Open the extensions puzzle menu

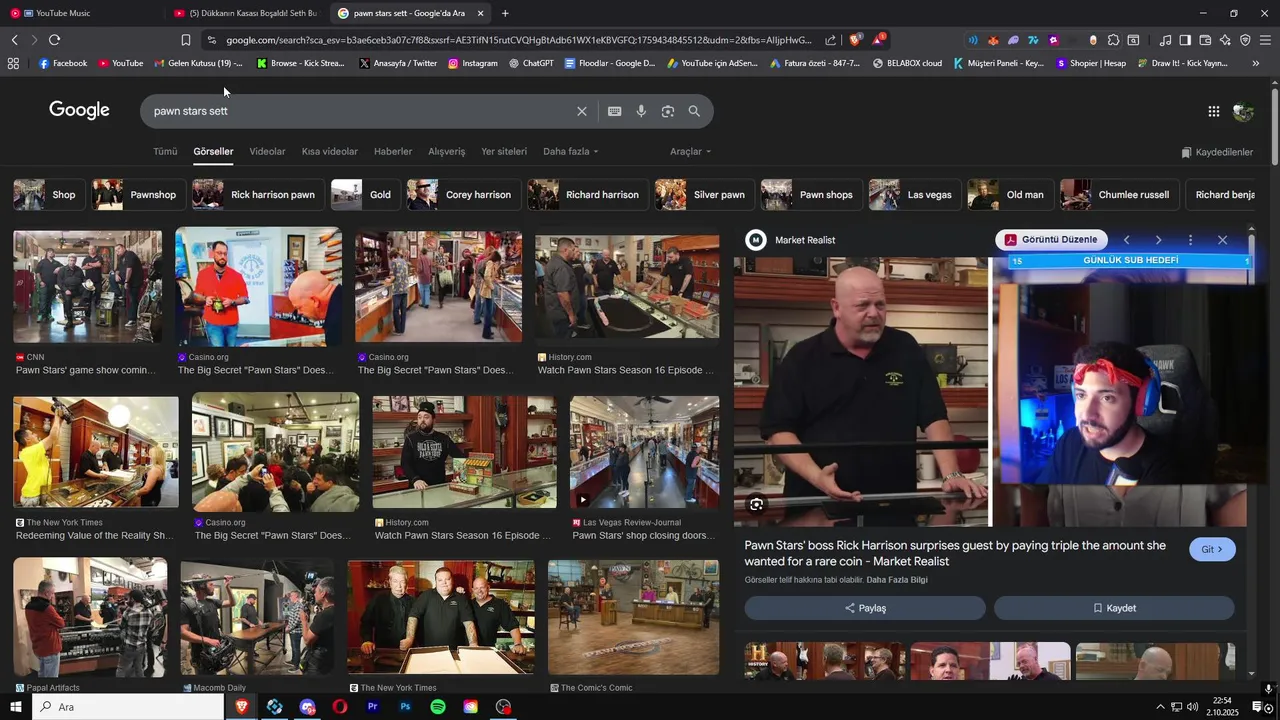(1113, 40)
